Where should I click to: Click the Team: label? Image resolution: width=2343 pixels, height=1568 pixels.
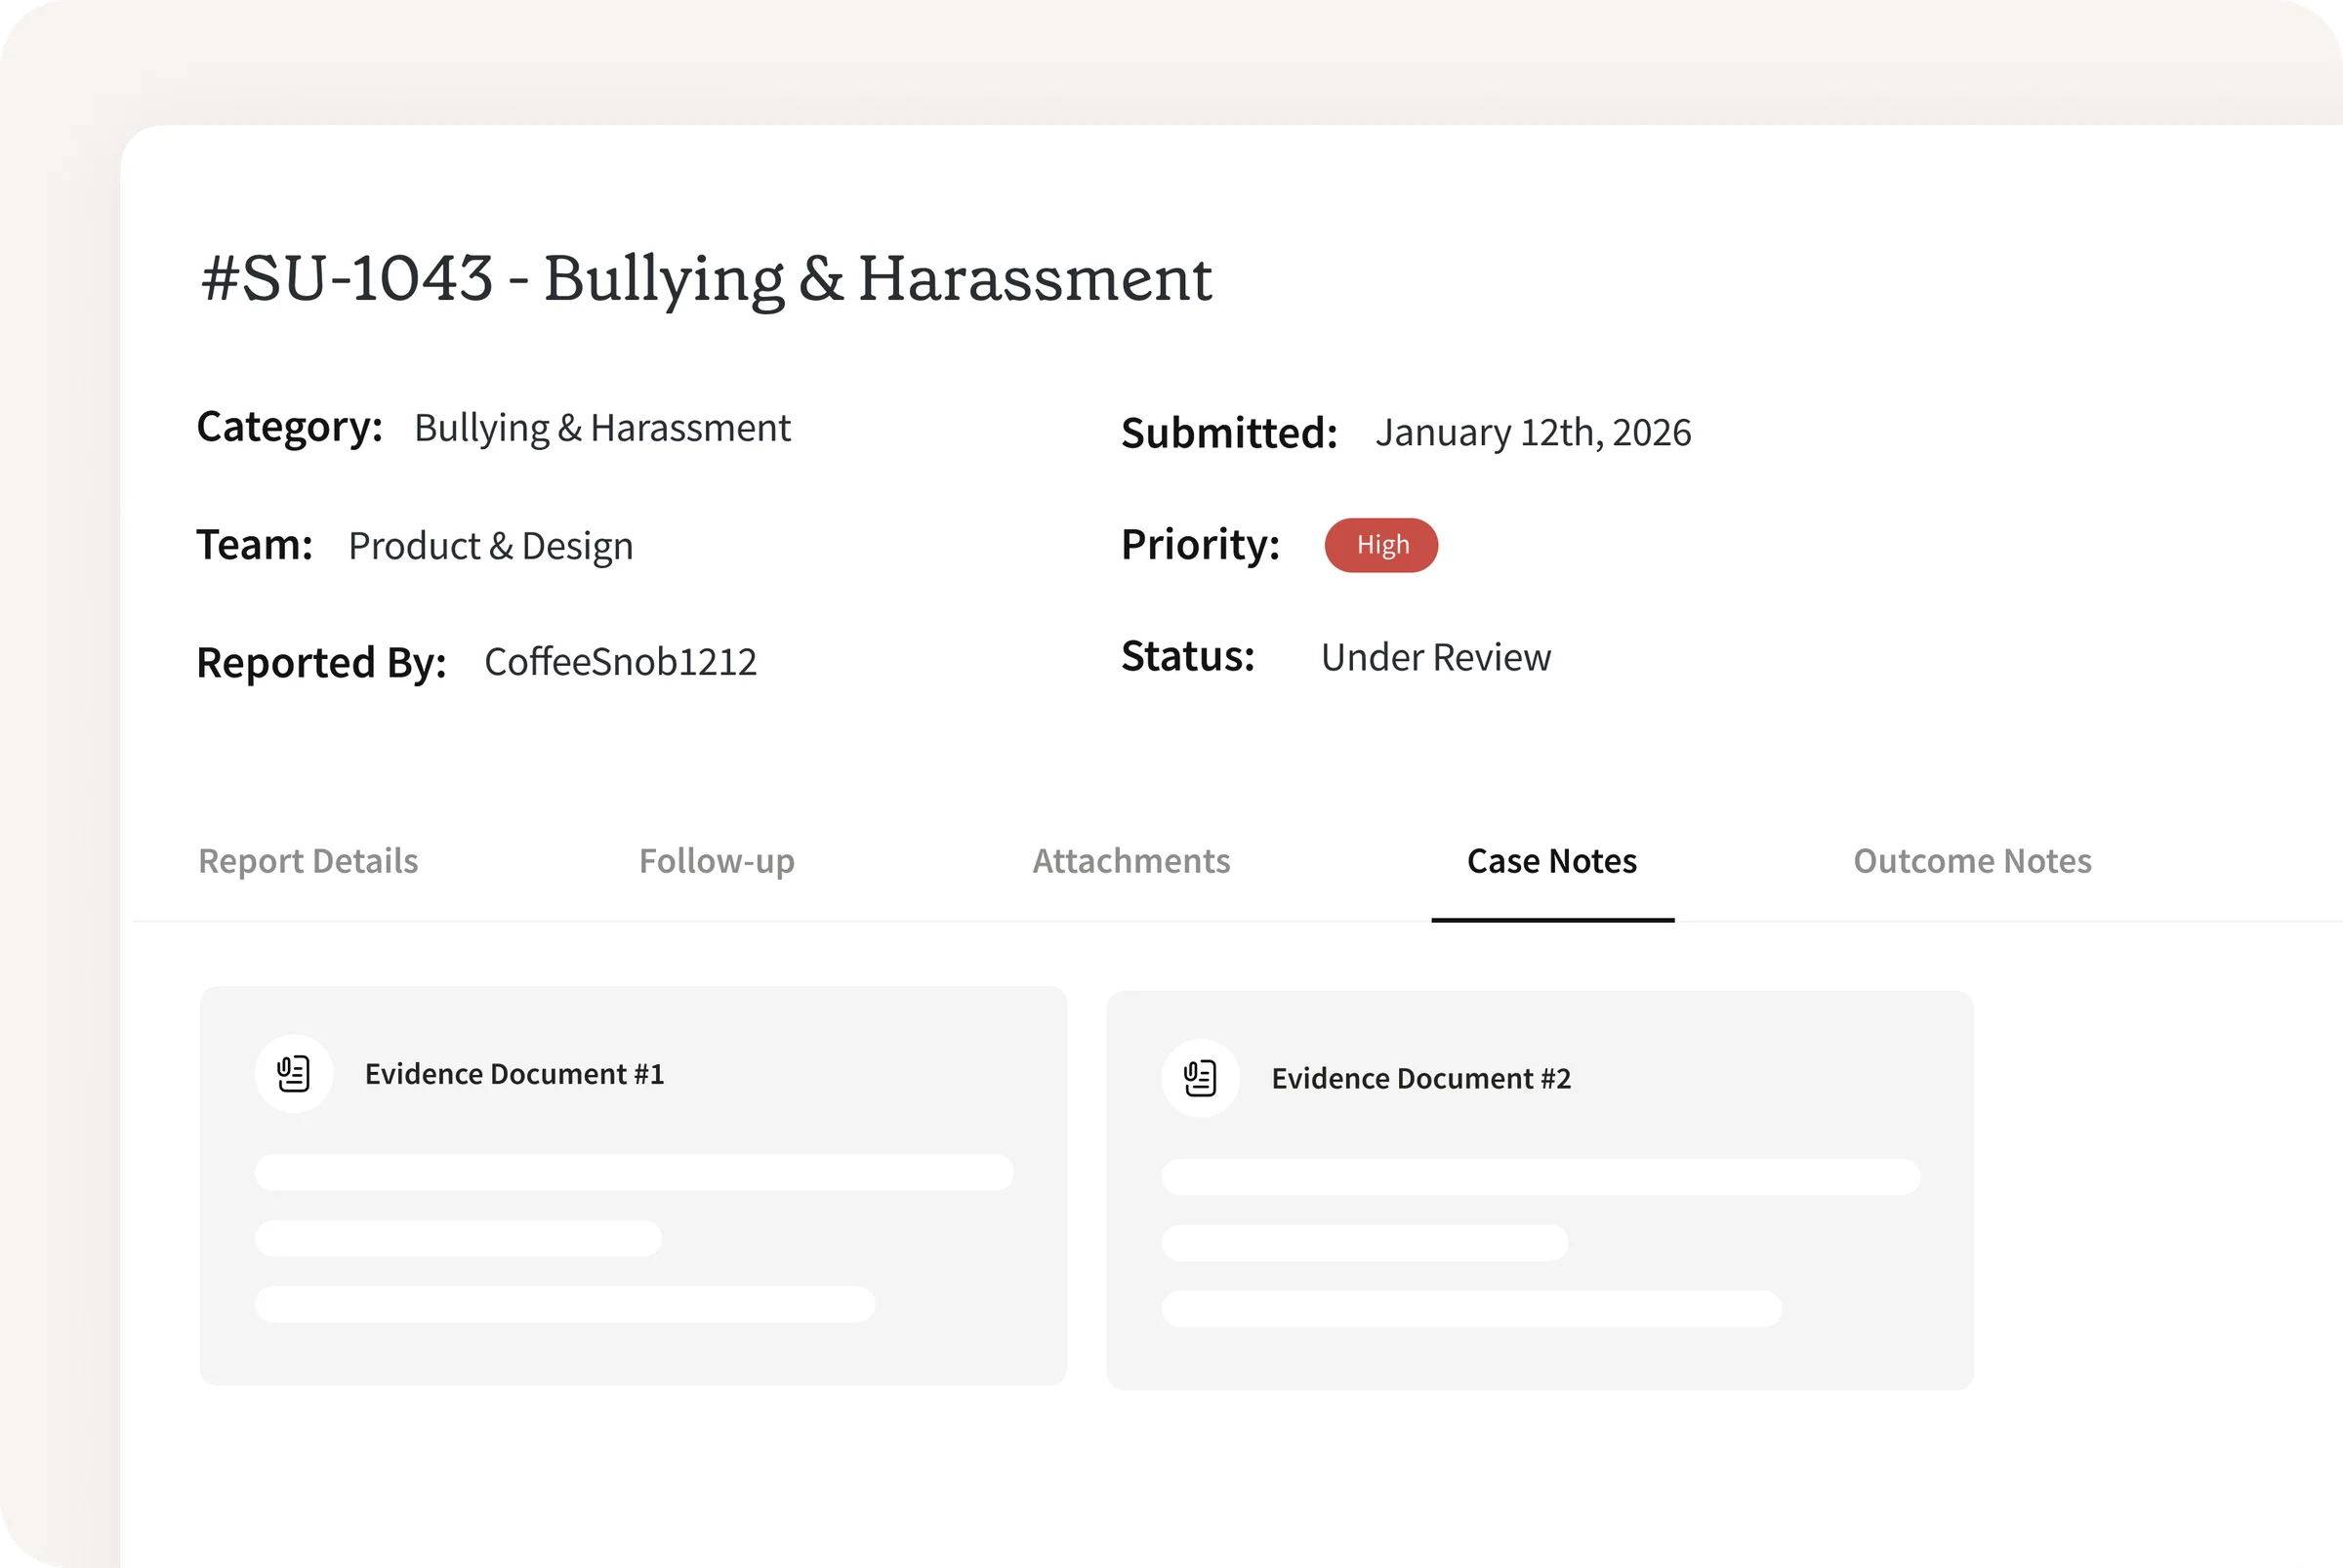pos(255,545)
